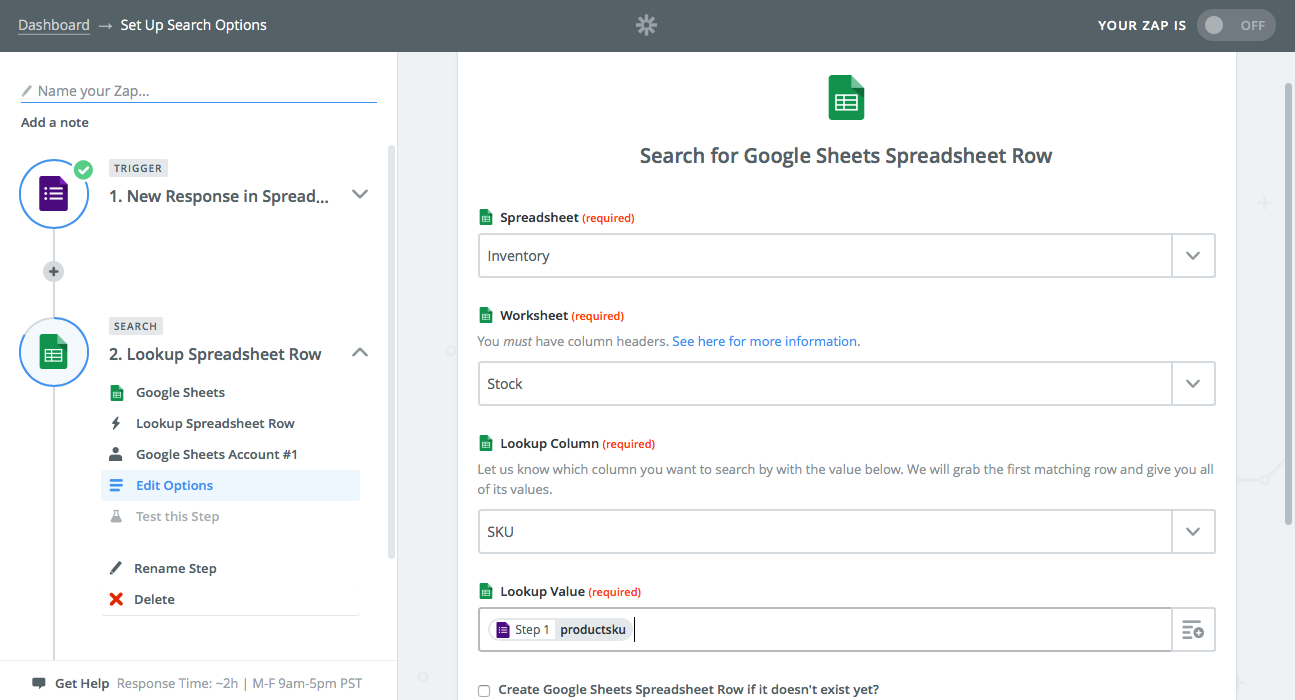Collapse the Lookup Spreadsheet Row step

[360, 353]
